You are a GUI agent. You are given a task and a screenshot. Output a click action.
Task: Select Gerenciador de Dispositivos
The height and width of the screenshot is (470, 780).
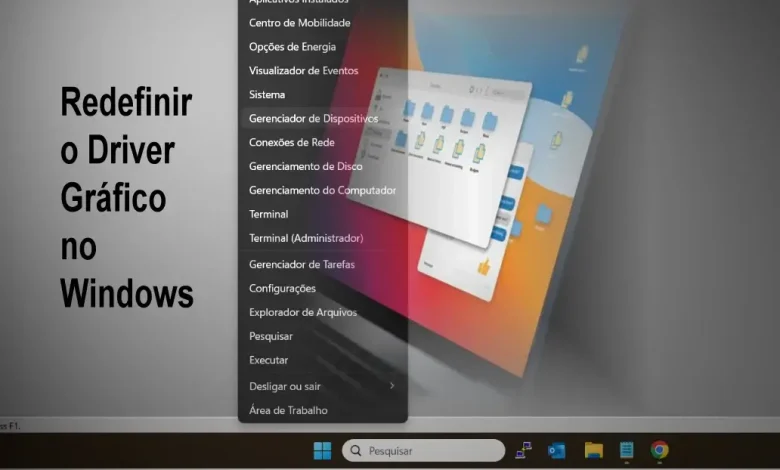point(323,118)
